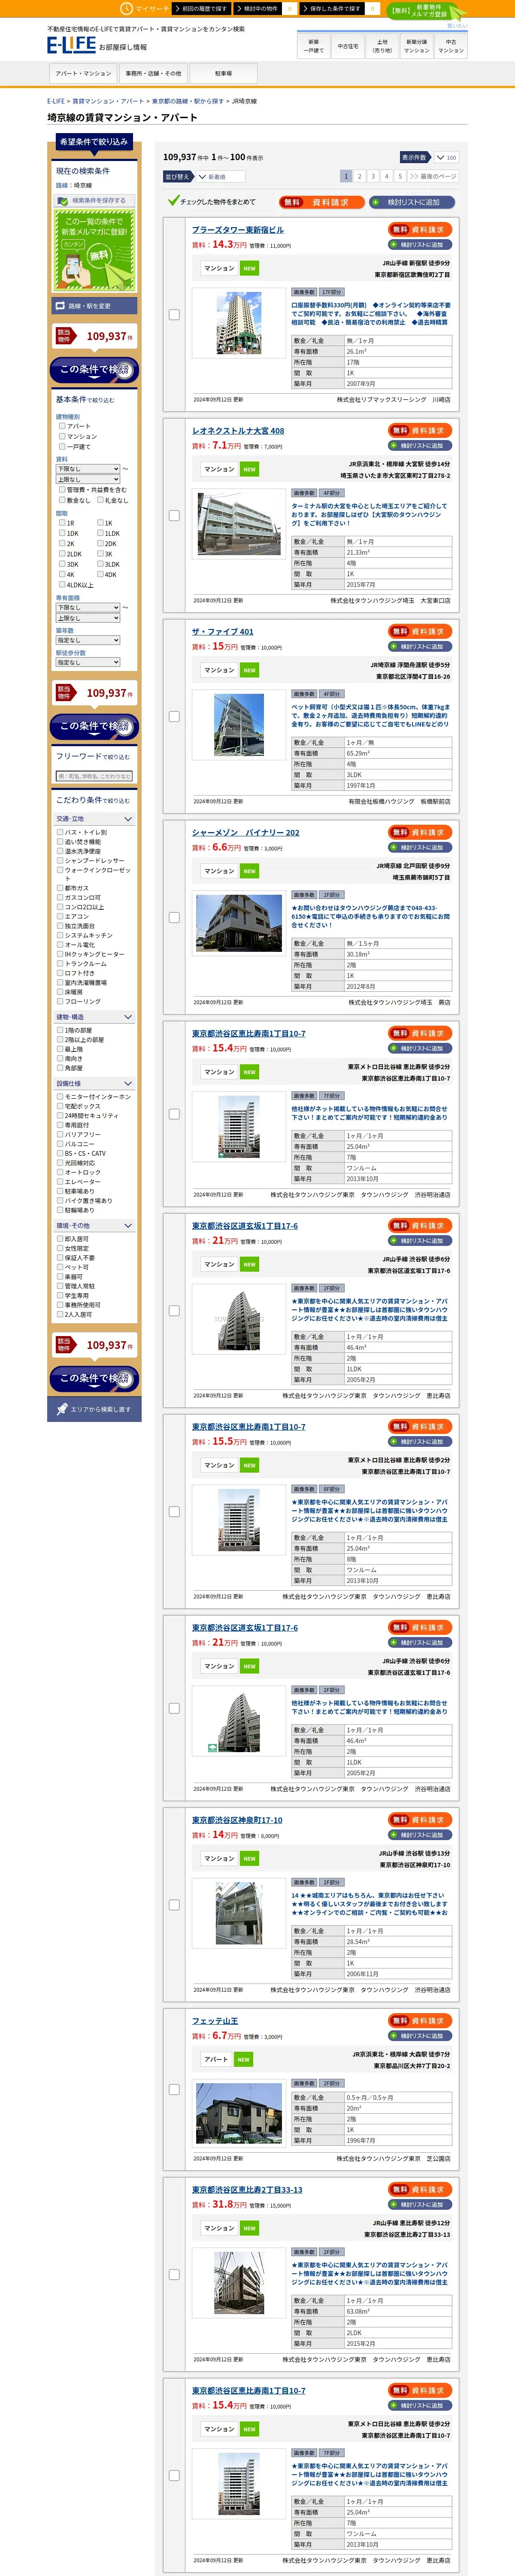Screen dimensions: 515x2576
Task: Open the 駅徒歩分数 指定なし dropdown
Action: tap(88, 662)
